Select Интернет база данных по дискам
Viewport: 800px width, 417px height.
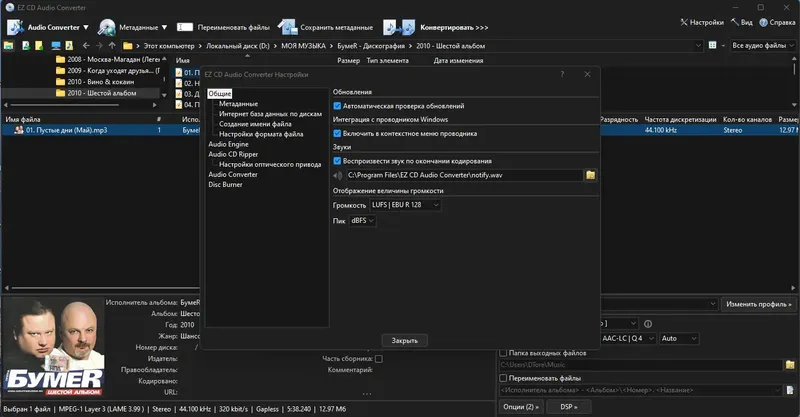(270, 114)
